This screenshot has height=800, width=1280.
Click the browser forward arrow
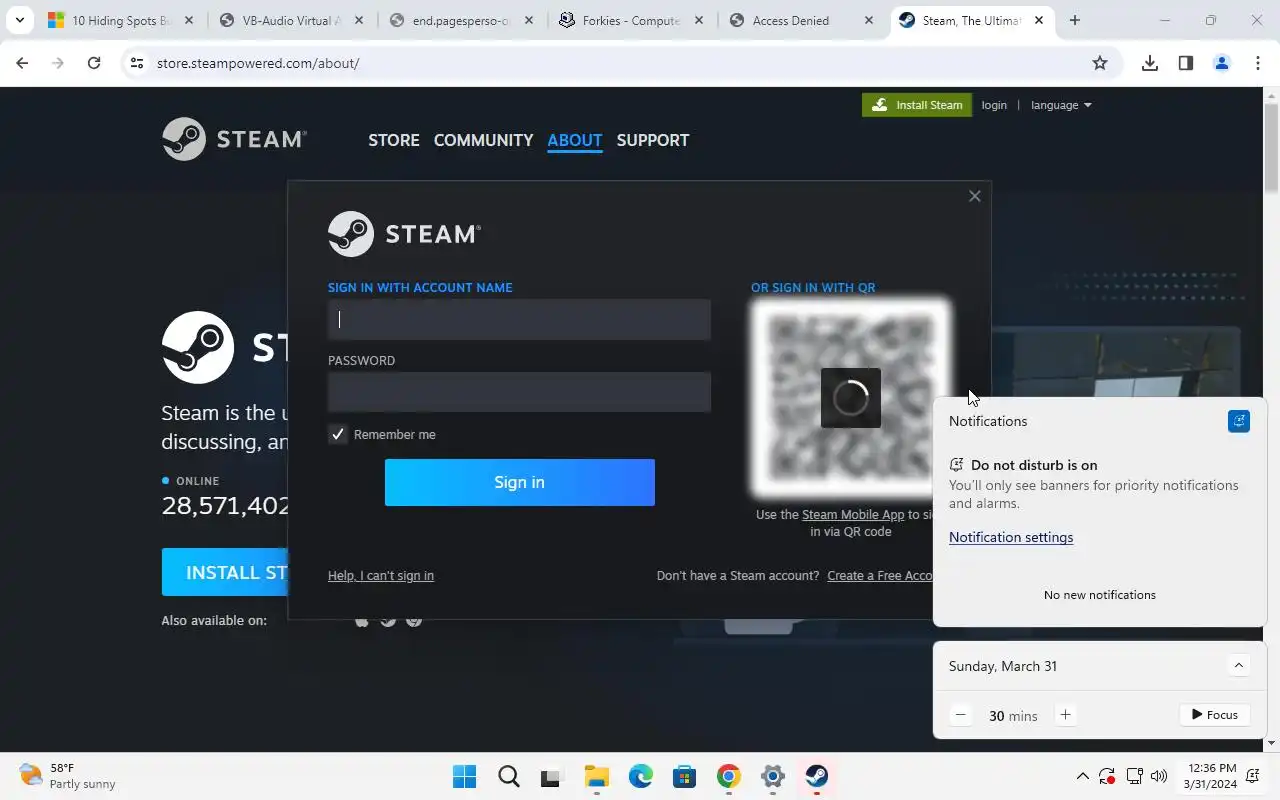pos(58,63)
